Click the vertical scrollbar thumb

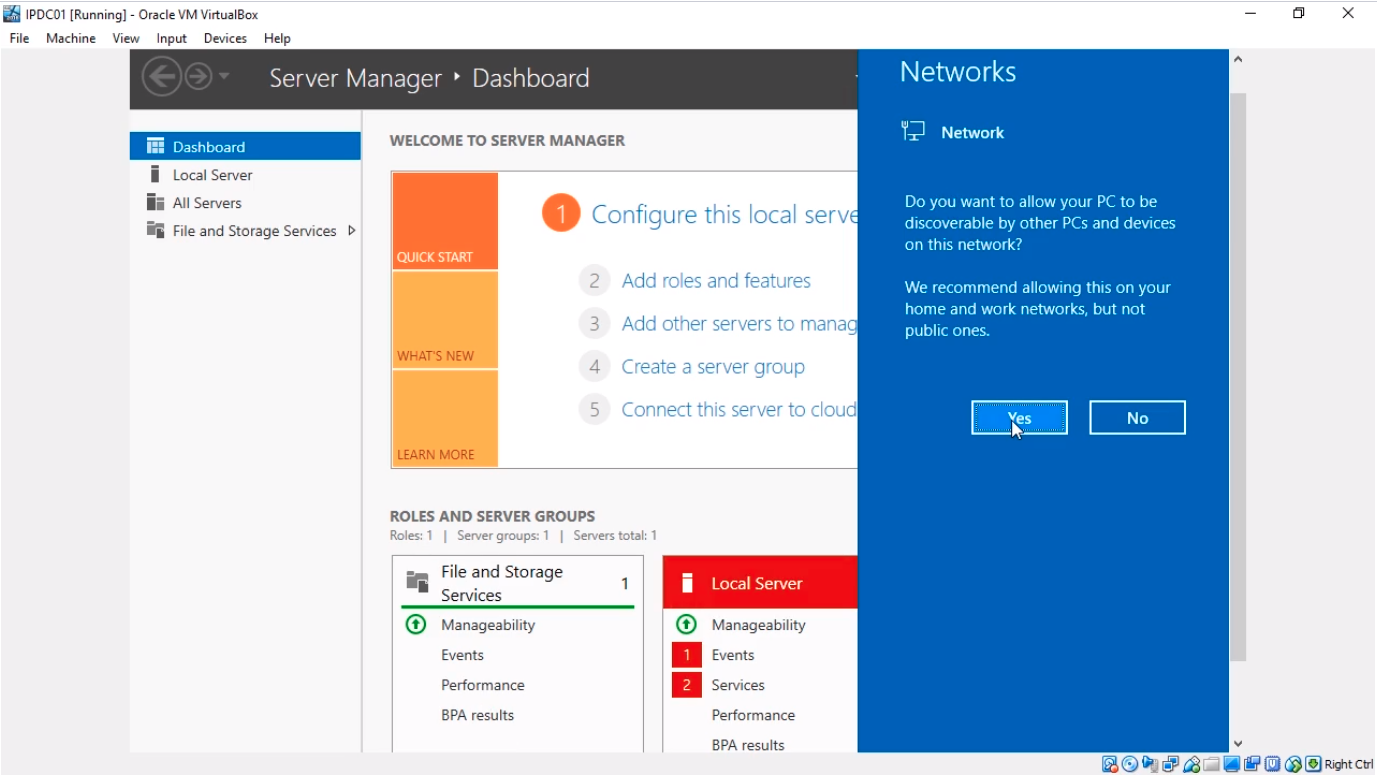click(1238, 377)
